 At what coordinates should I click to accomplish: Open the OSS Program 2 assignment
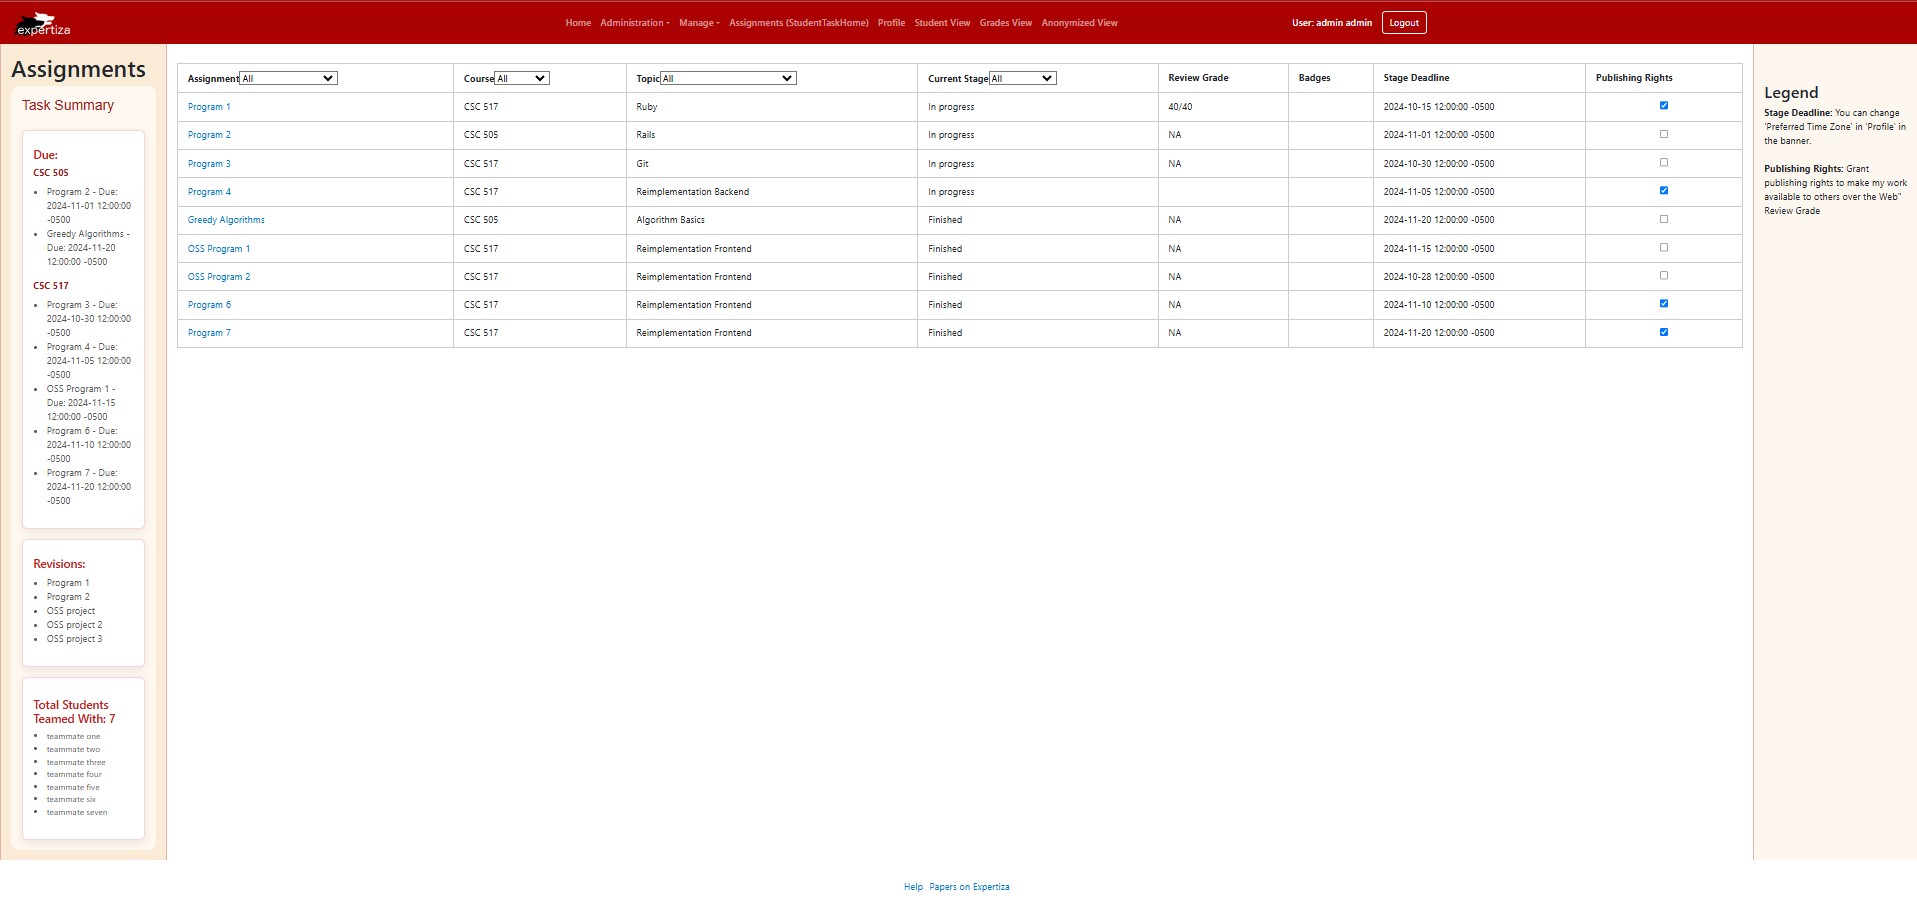pos(219,276)
